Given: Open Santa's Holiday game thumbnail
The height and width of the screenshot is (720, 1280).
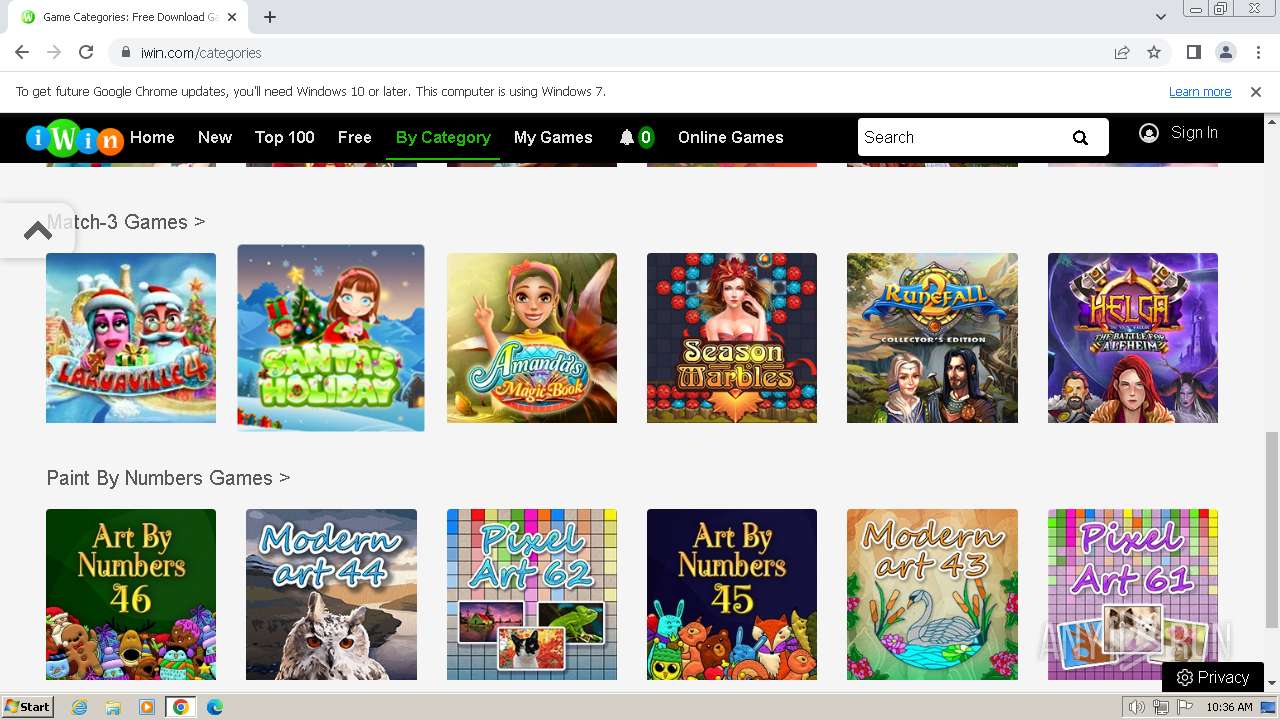Looking at the screenshot, I should 331,338.
